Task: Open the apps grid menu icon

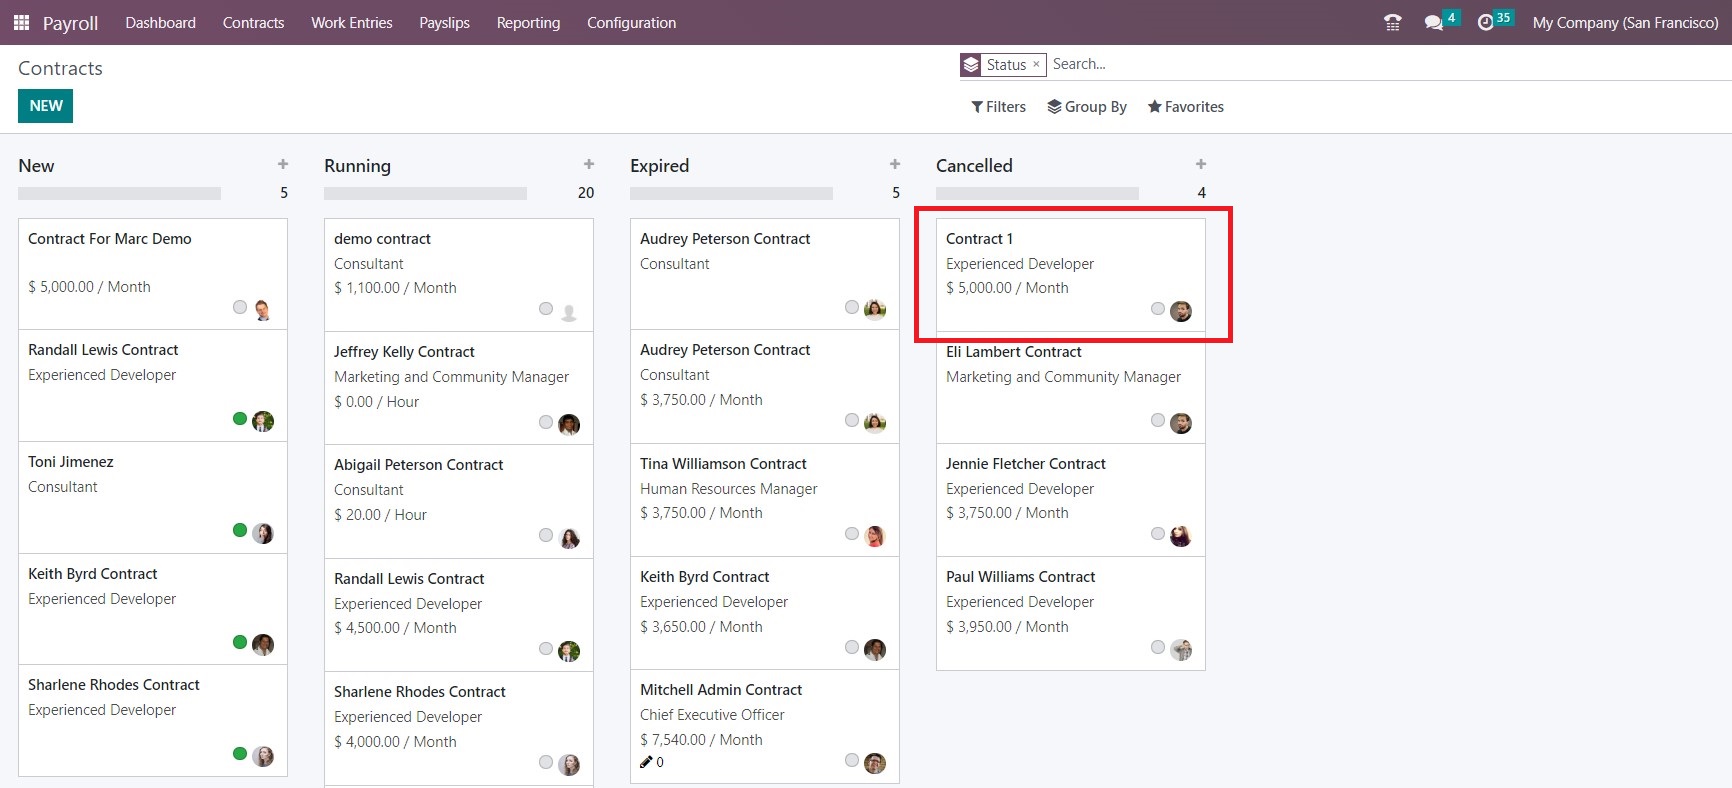Action: 21,22
